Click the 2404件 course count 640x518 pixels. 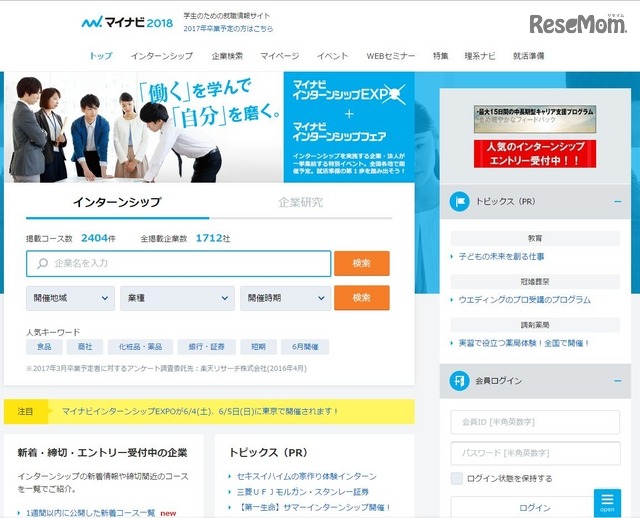[x=98, y=238]
